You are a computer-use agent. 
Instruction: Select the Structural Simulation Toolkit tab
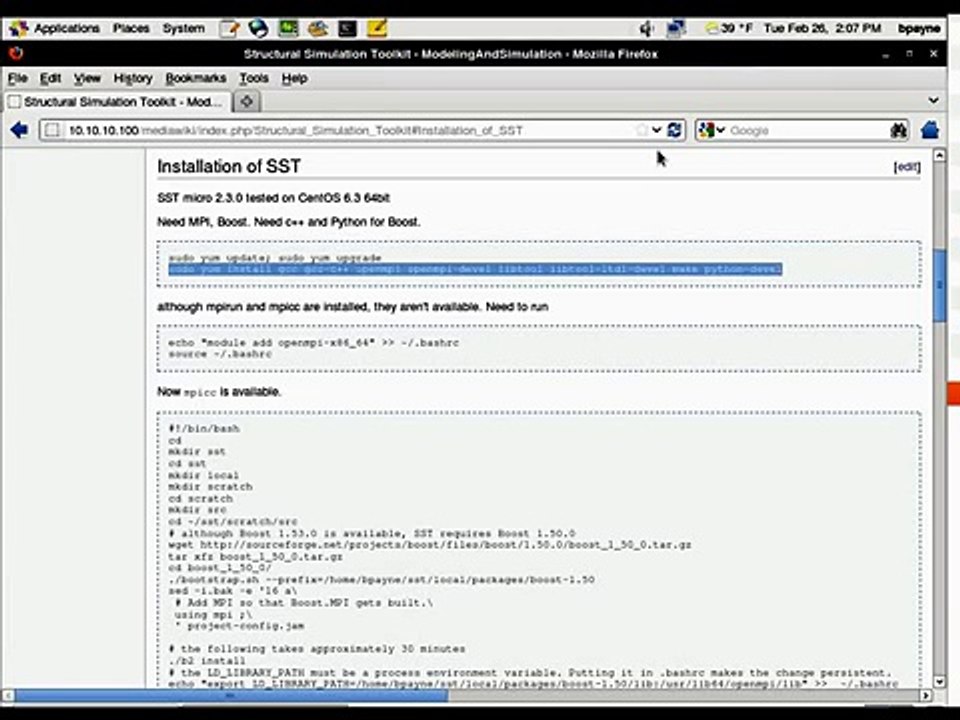tap(119, 102)
